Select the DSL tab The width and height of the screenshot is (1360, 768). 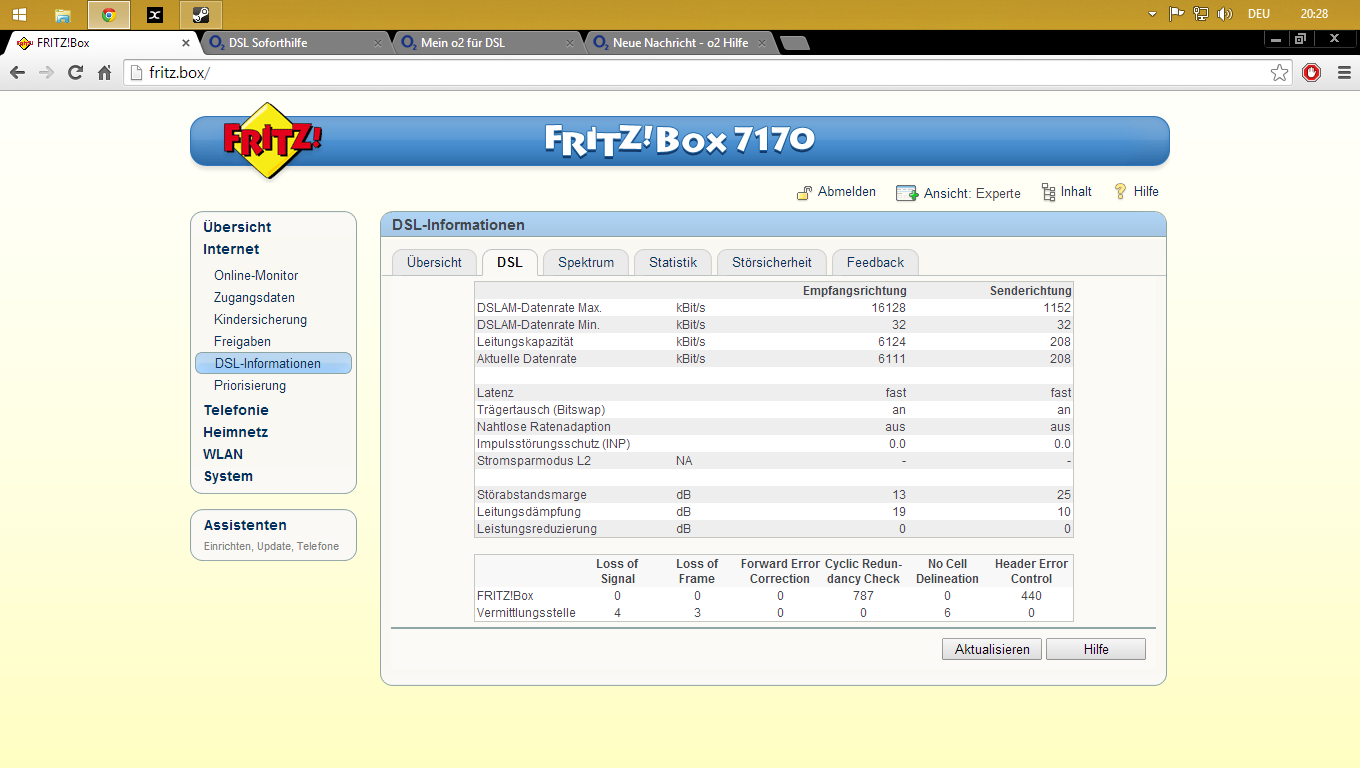pyautogui.click(x=510, y=262)
